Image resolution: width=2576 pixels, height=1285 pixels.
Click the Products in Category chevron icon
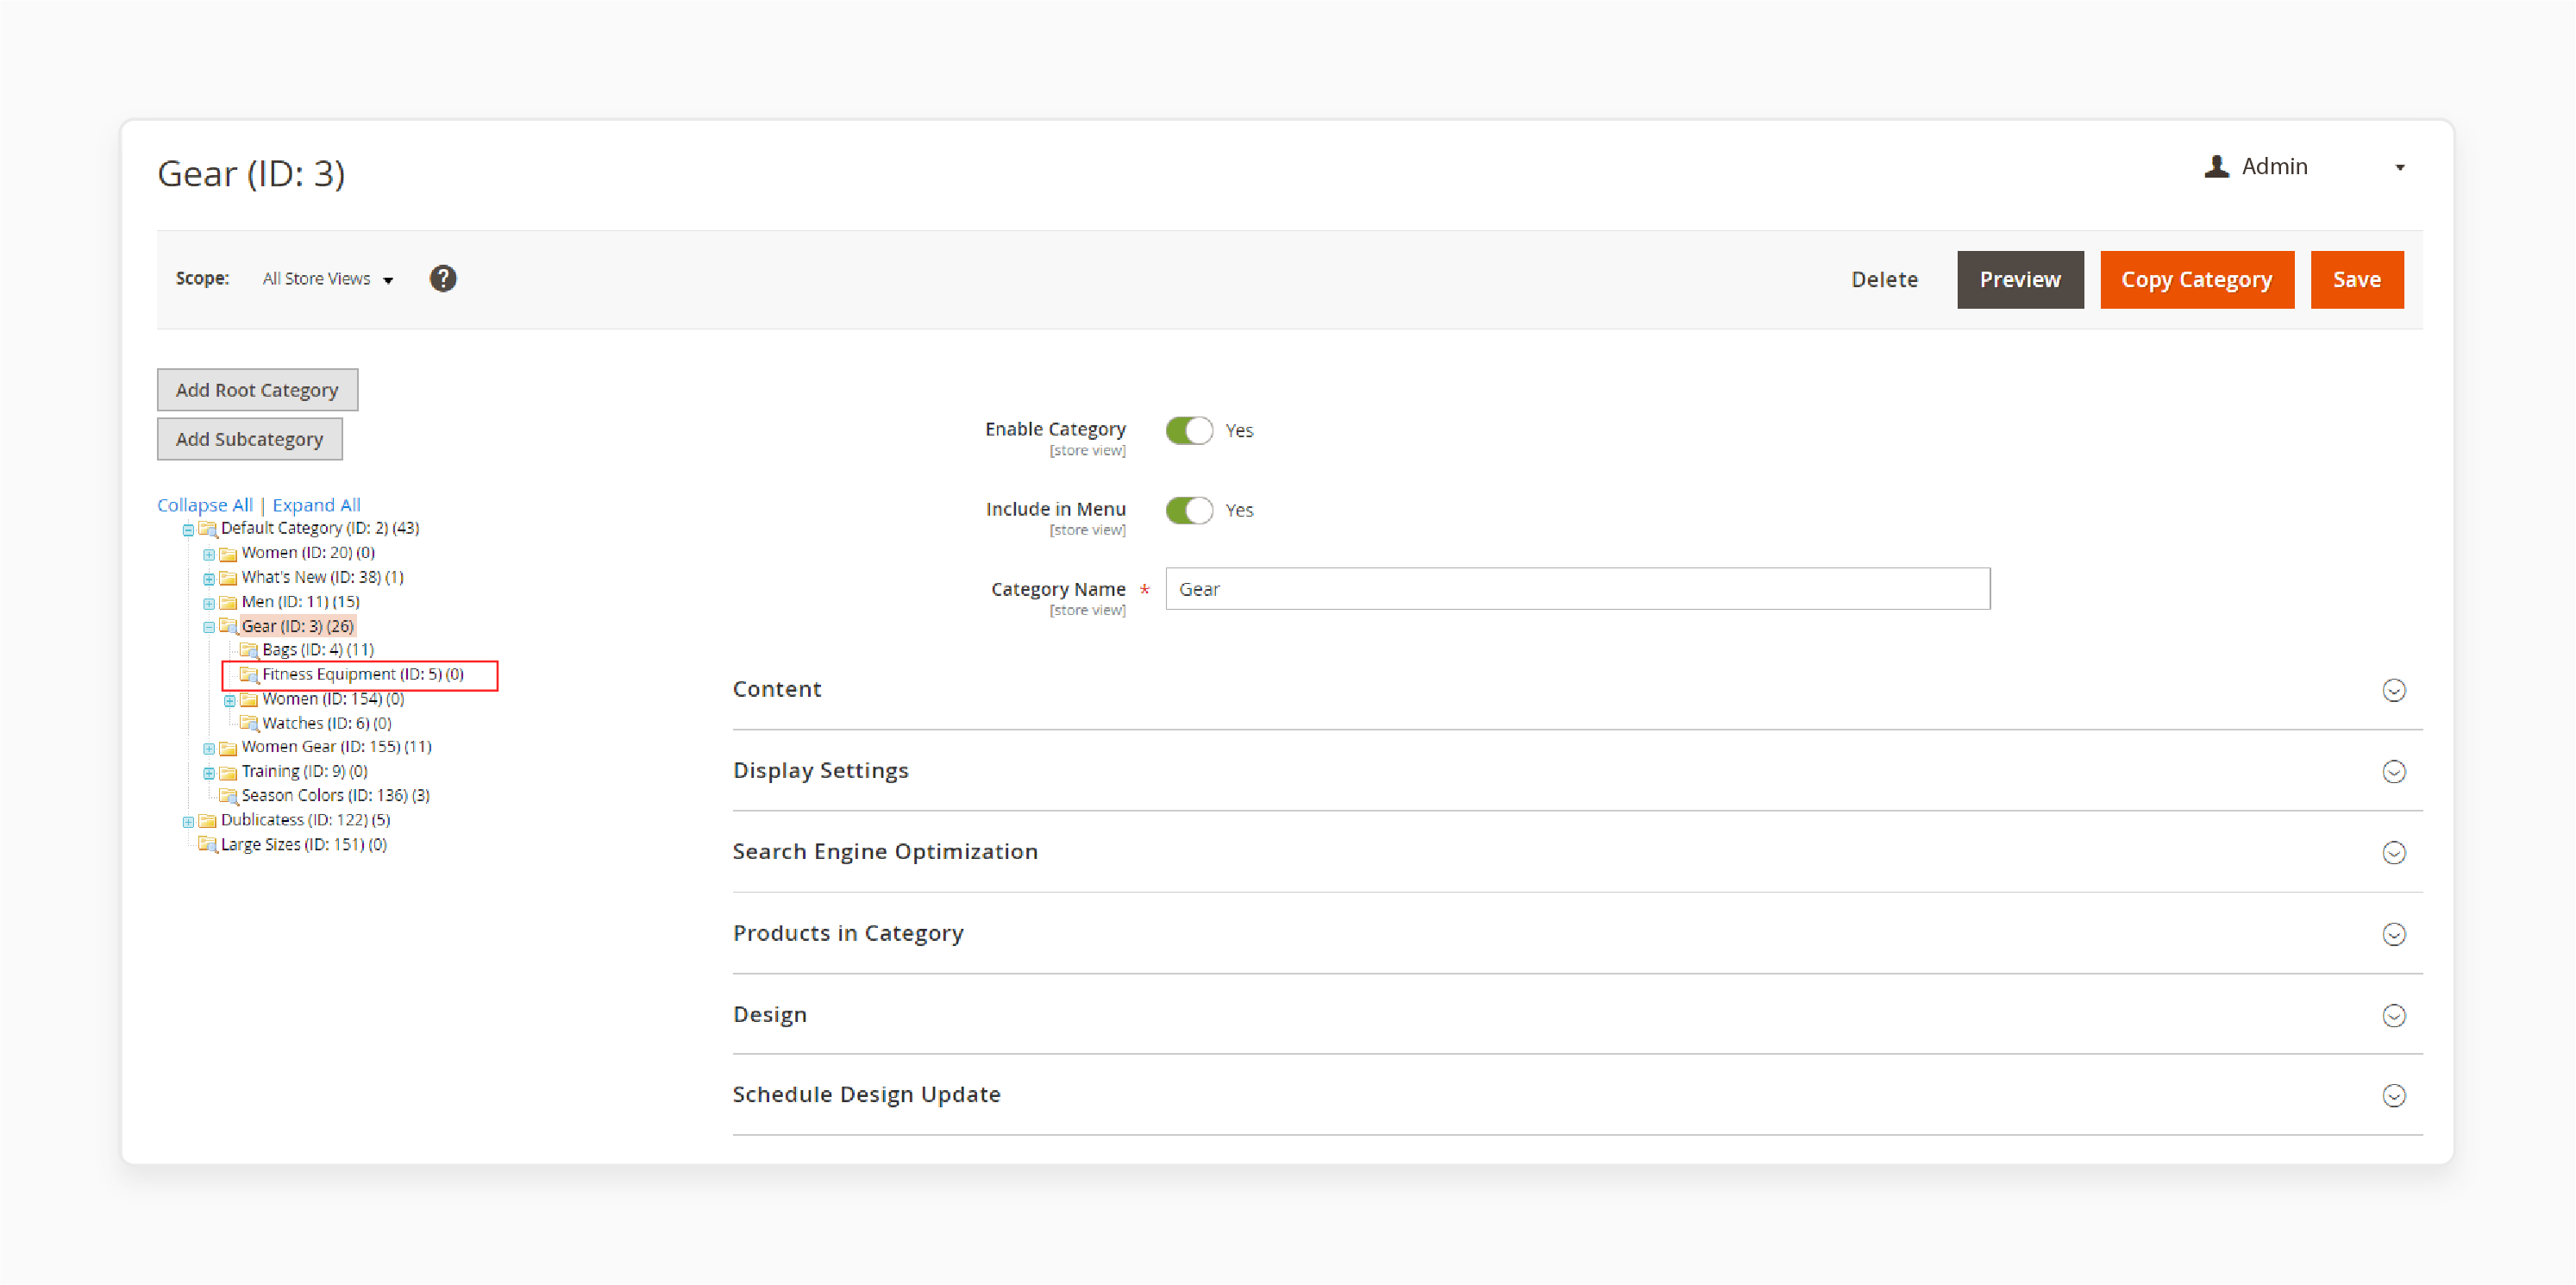click(x=2393, y=934)
